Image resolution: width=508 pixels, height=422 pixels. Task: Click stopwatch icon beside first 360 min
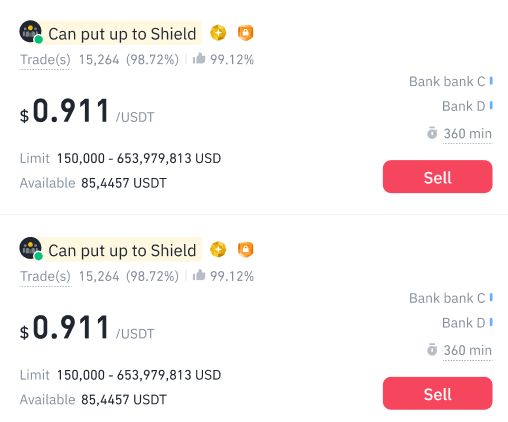432,133
